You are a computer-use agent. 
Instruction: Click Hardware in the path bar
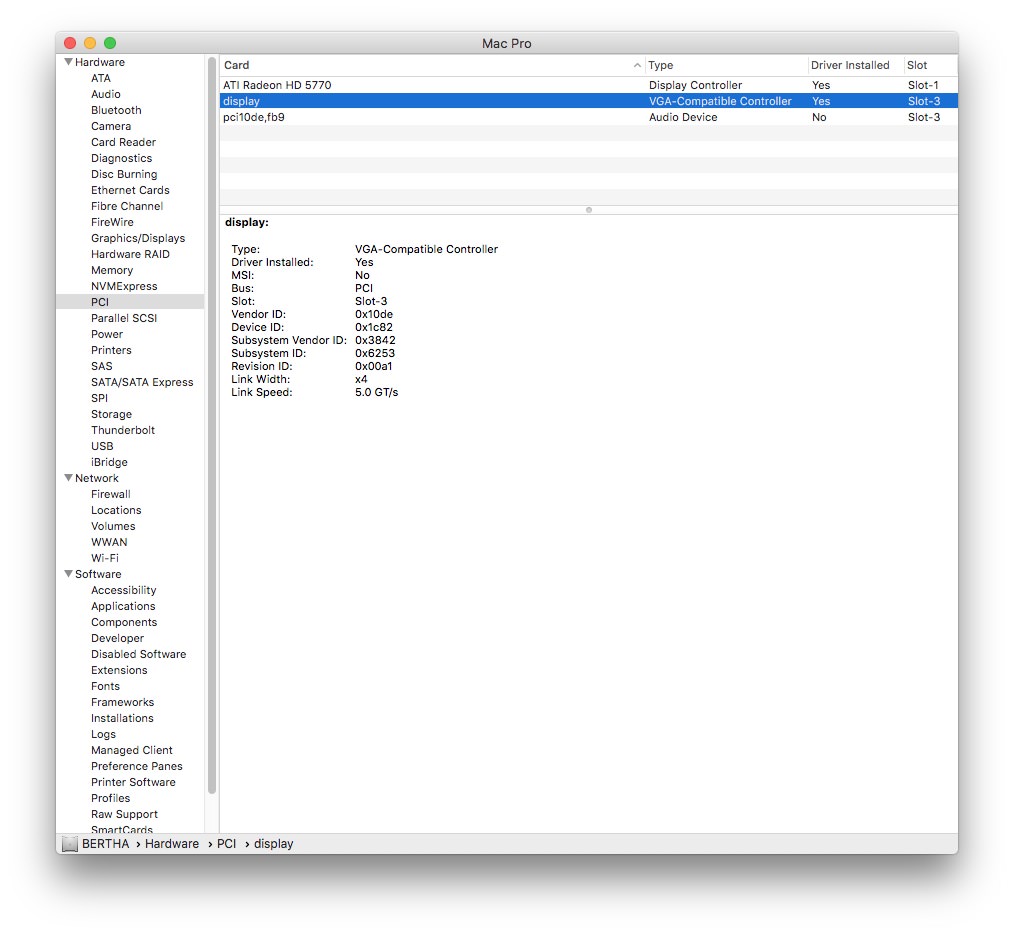(x=171, y=844)
